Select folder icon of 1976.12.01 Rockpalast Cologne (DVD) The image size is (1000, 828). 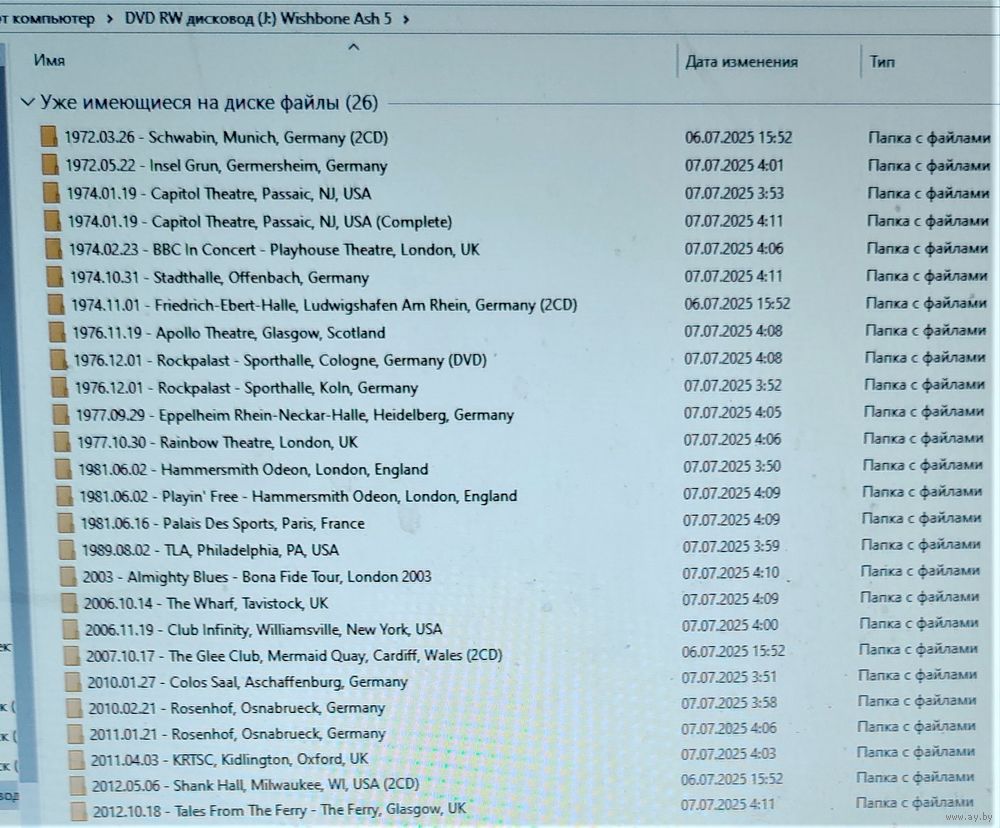click(58, 360)
